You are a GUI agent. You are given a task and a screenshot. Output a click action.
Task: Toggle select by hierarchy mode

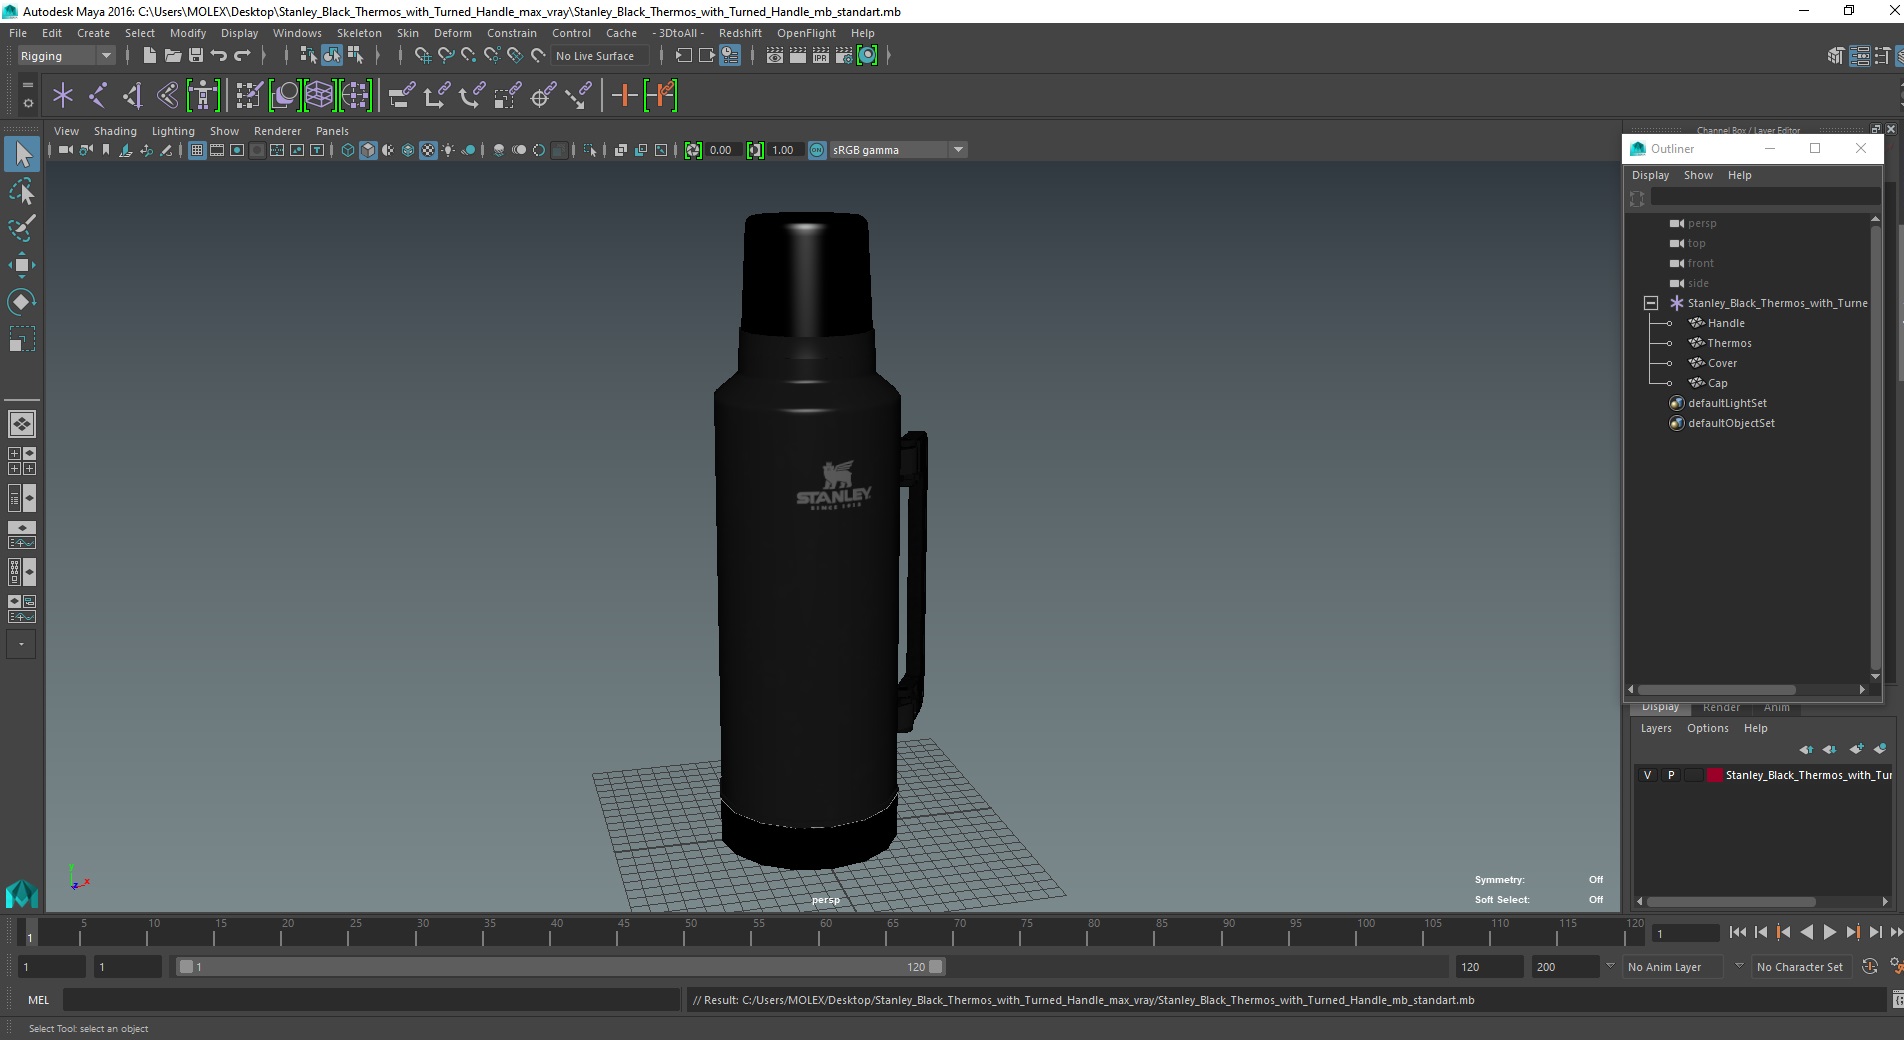click(x=308, y=56)
